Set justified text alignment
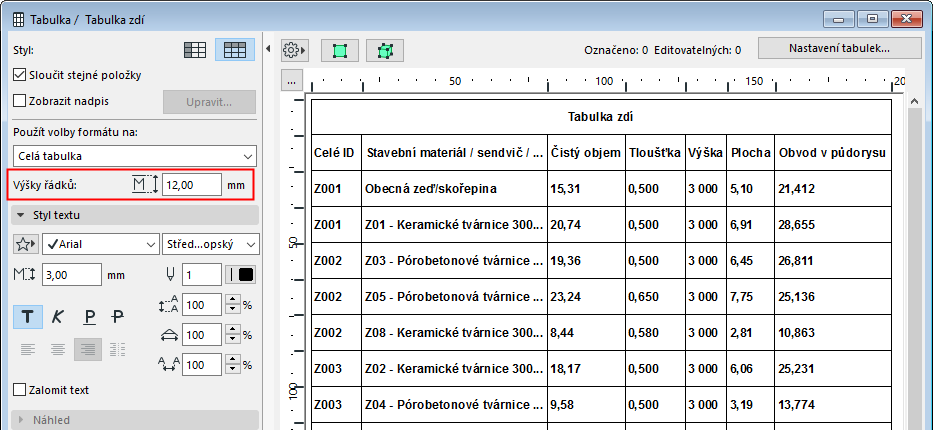Screen dimensions: 933x430 pos(118,349)
